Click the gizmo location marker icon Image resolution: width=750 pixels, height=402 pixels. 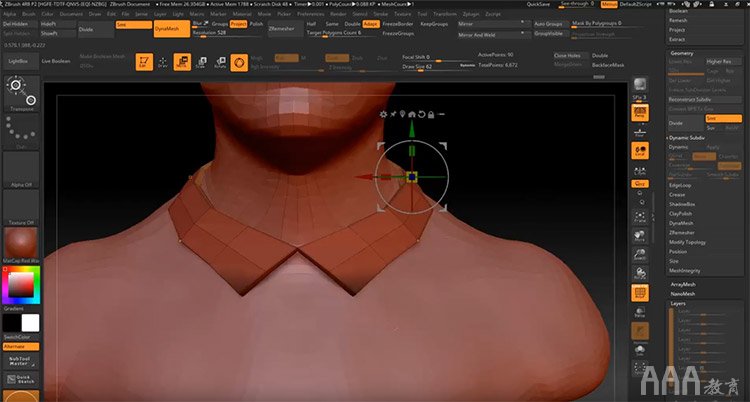point(402,114)
